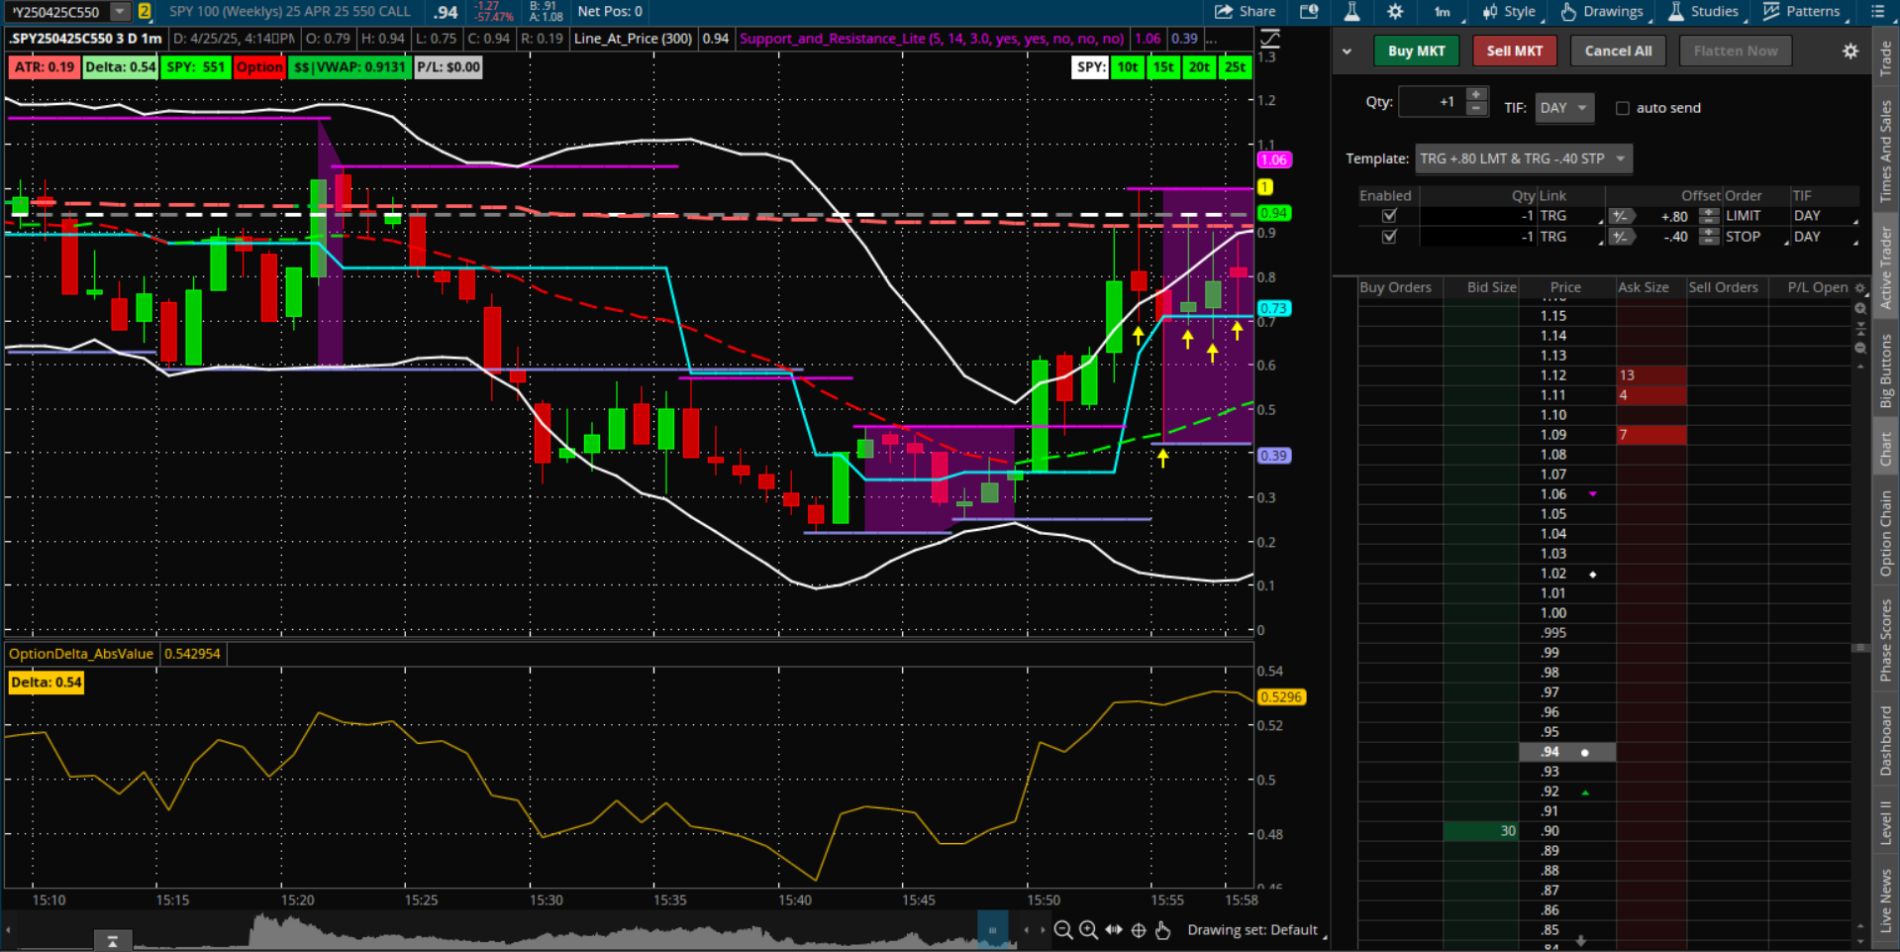Click the flask Edit Studies icon
This screenshot has height=952, width=1900.
(x=1351, y=12)
